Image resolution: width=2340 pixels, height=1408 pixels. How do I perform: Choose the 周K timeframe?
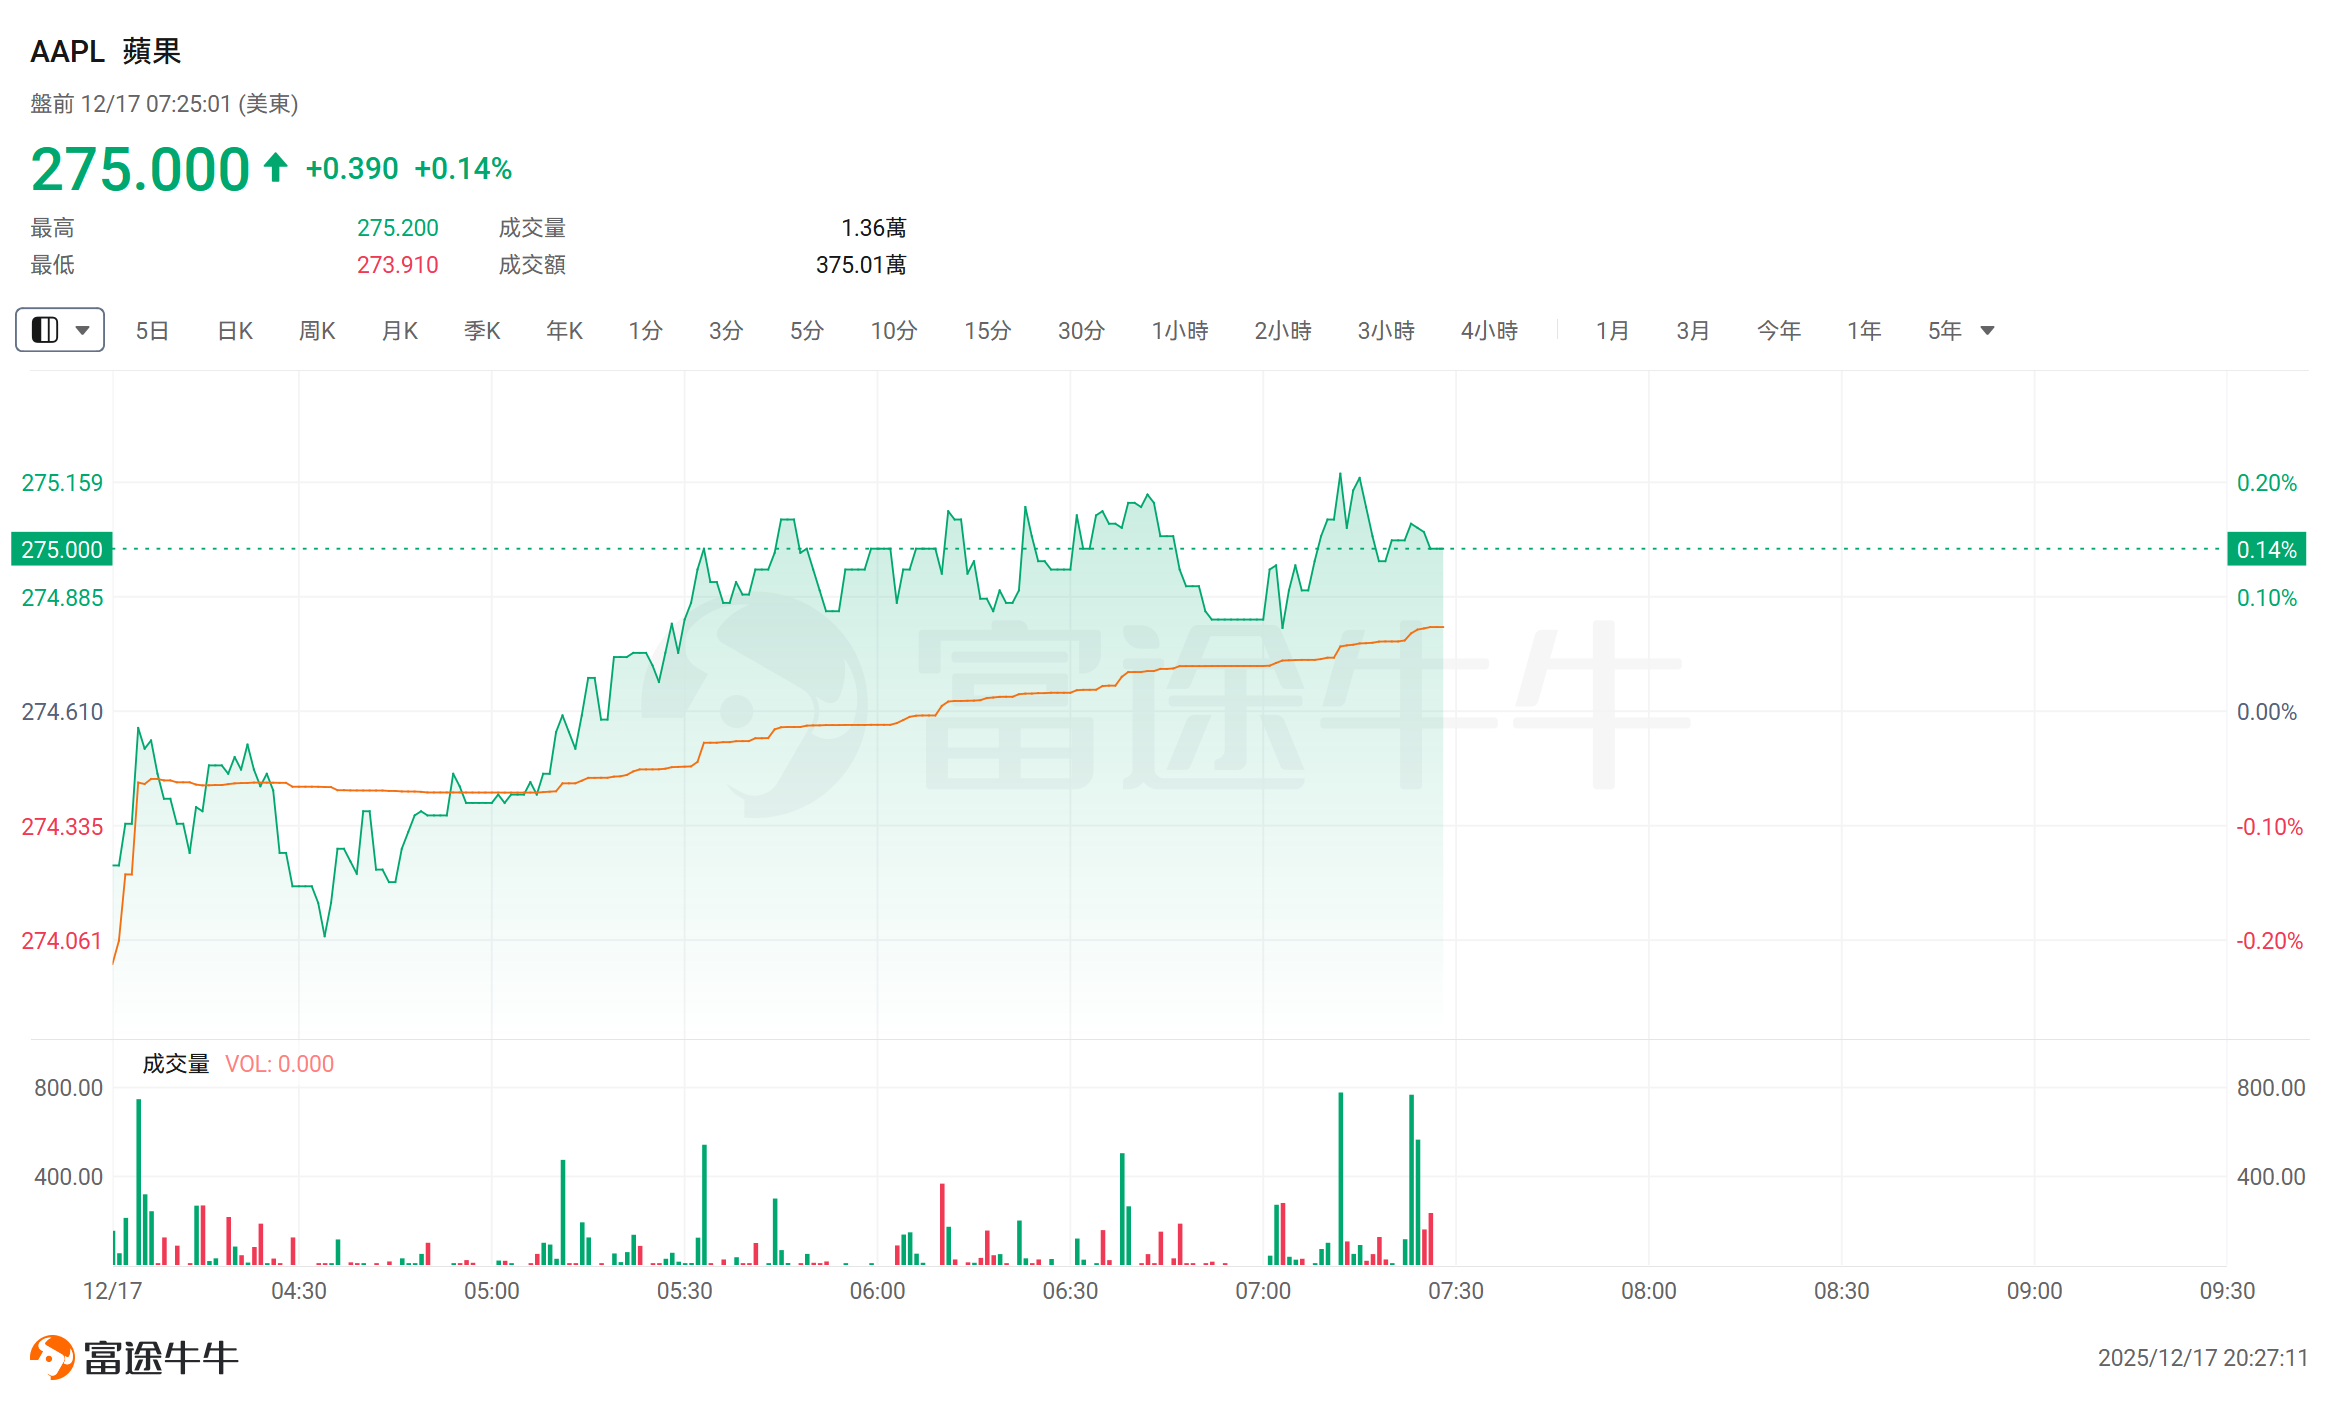point(317,331)
